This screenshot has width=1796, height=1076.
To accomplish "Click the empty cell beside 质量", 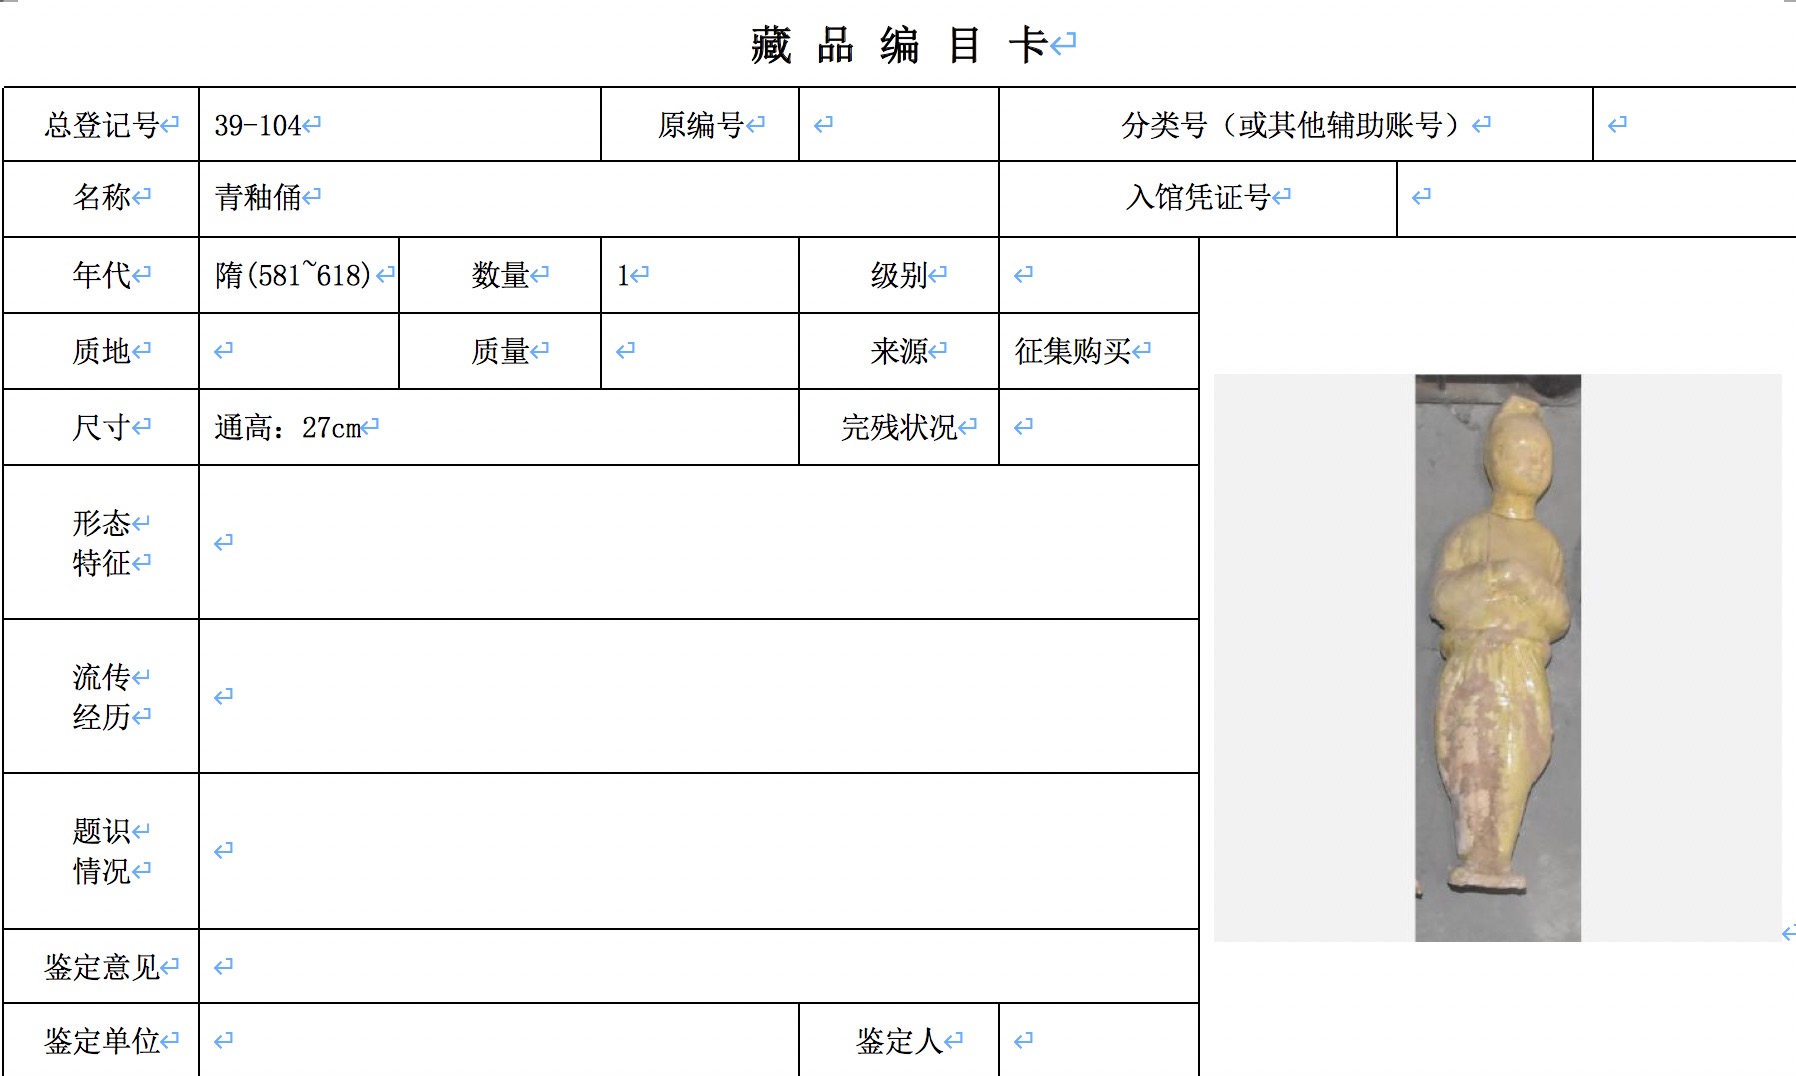I will [x=700, y=350].
